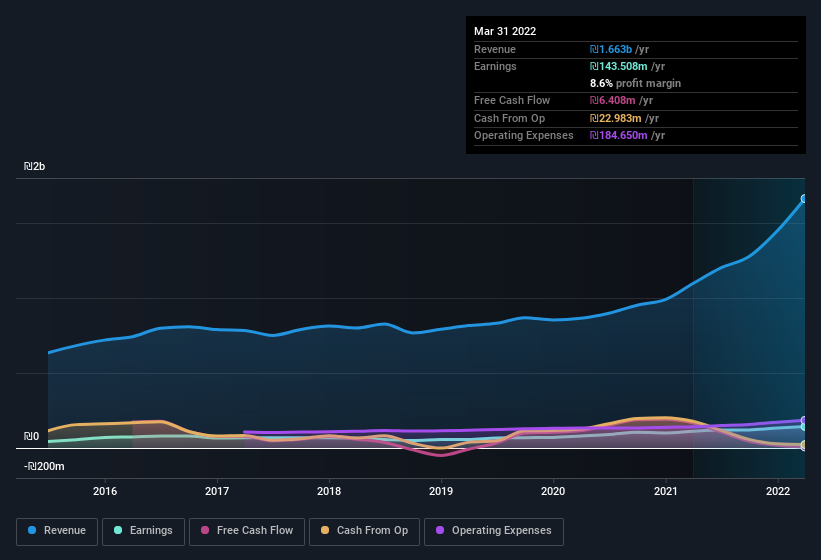The width and height of the screenshot is (821, 560).
Task: Click the Earnings line end marker
Action: pyautogui.click(x=804, y=427)
